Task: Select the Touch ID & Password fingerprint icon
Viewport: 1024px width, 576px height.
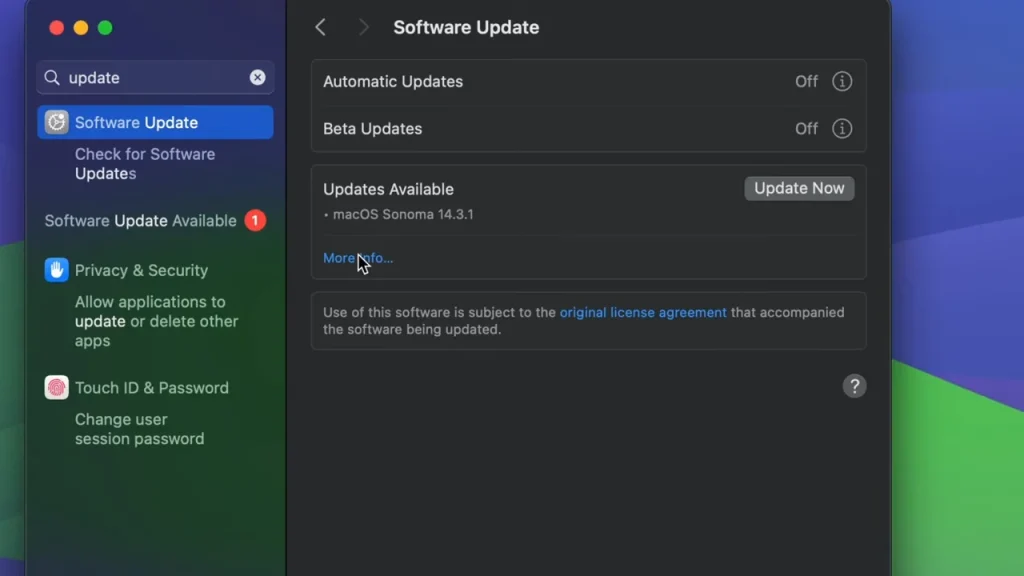Action: pyautogui.click(x=55, y=387)
